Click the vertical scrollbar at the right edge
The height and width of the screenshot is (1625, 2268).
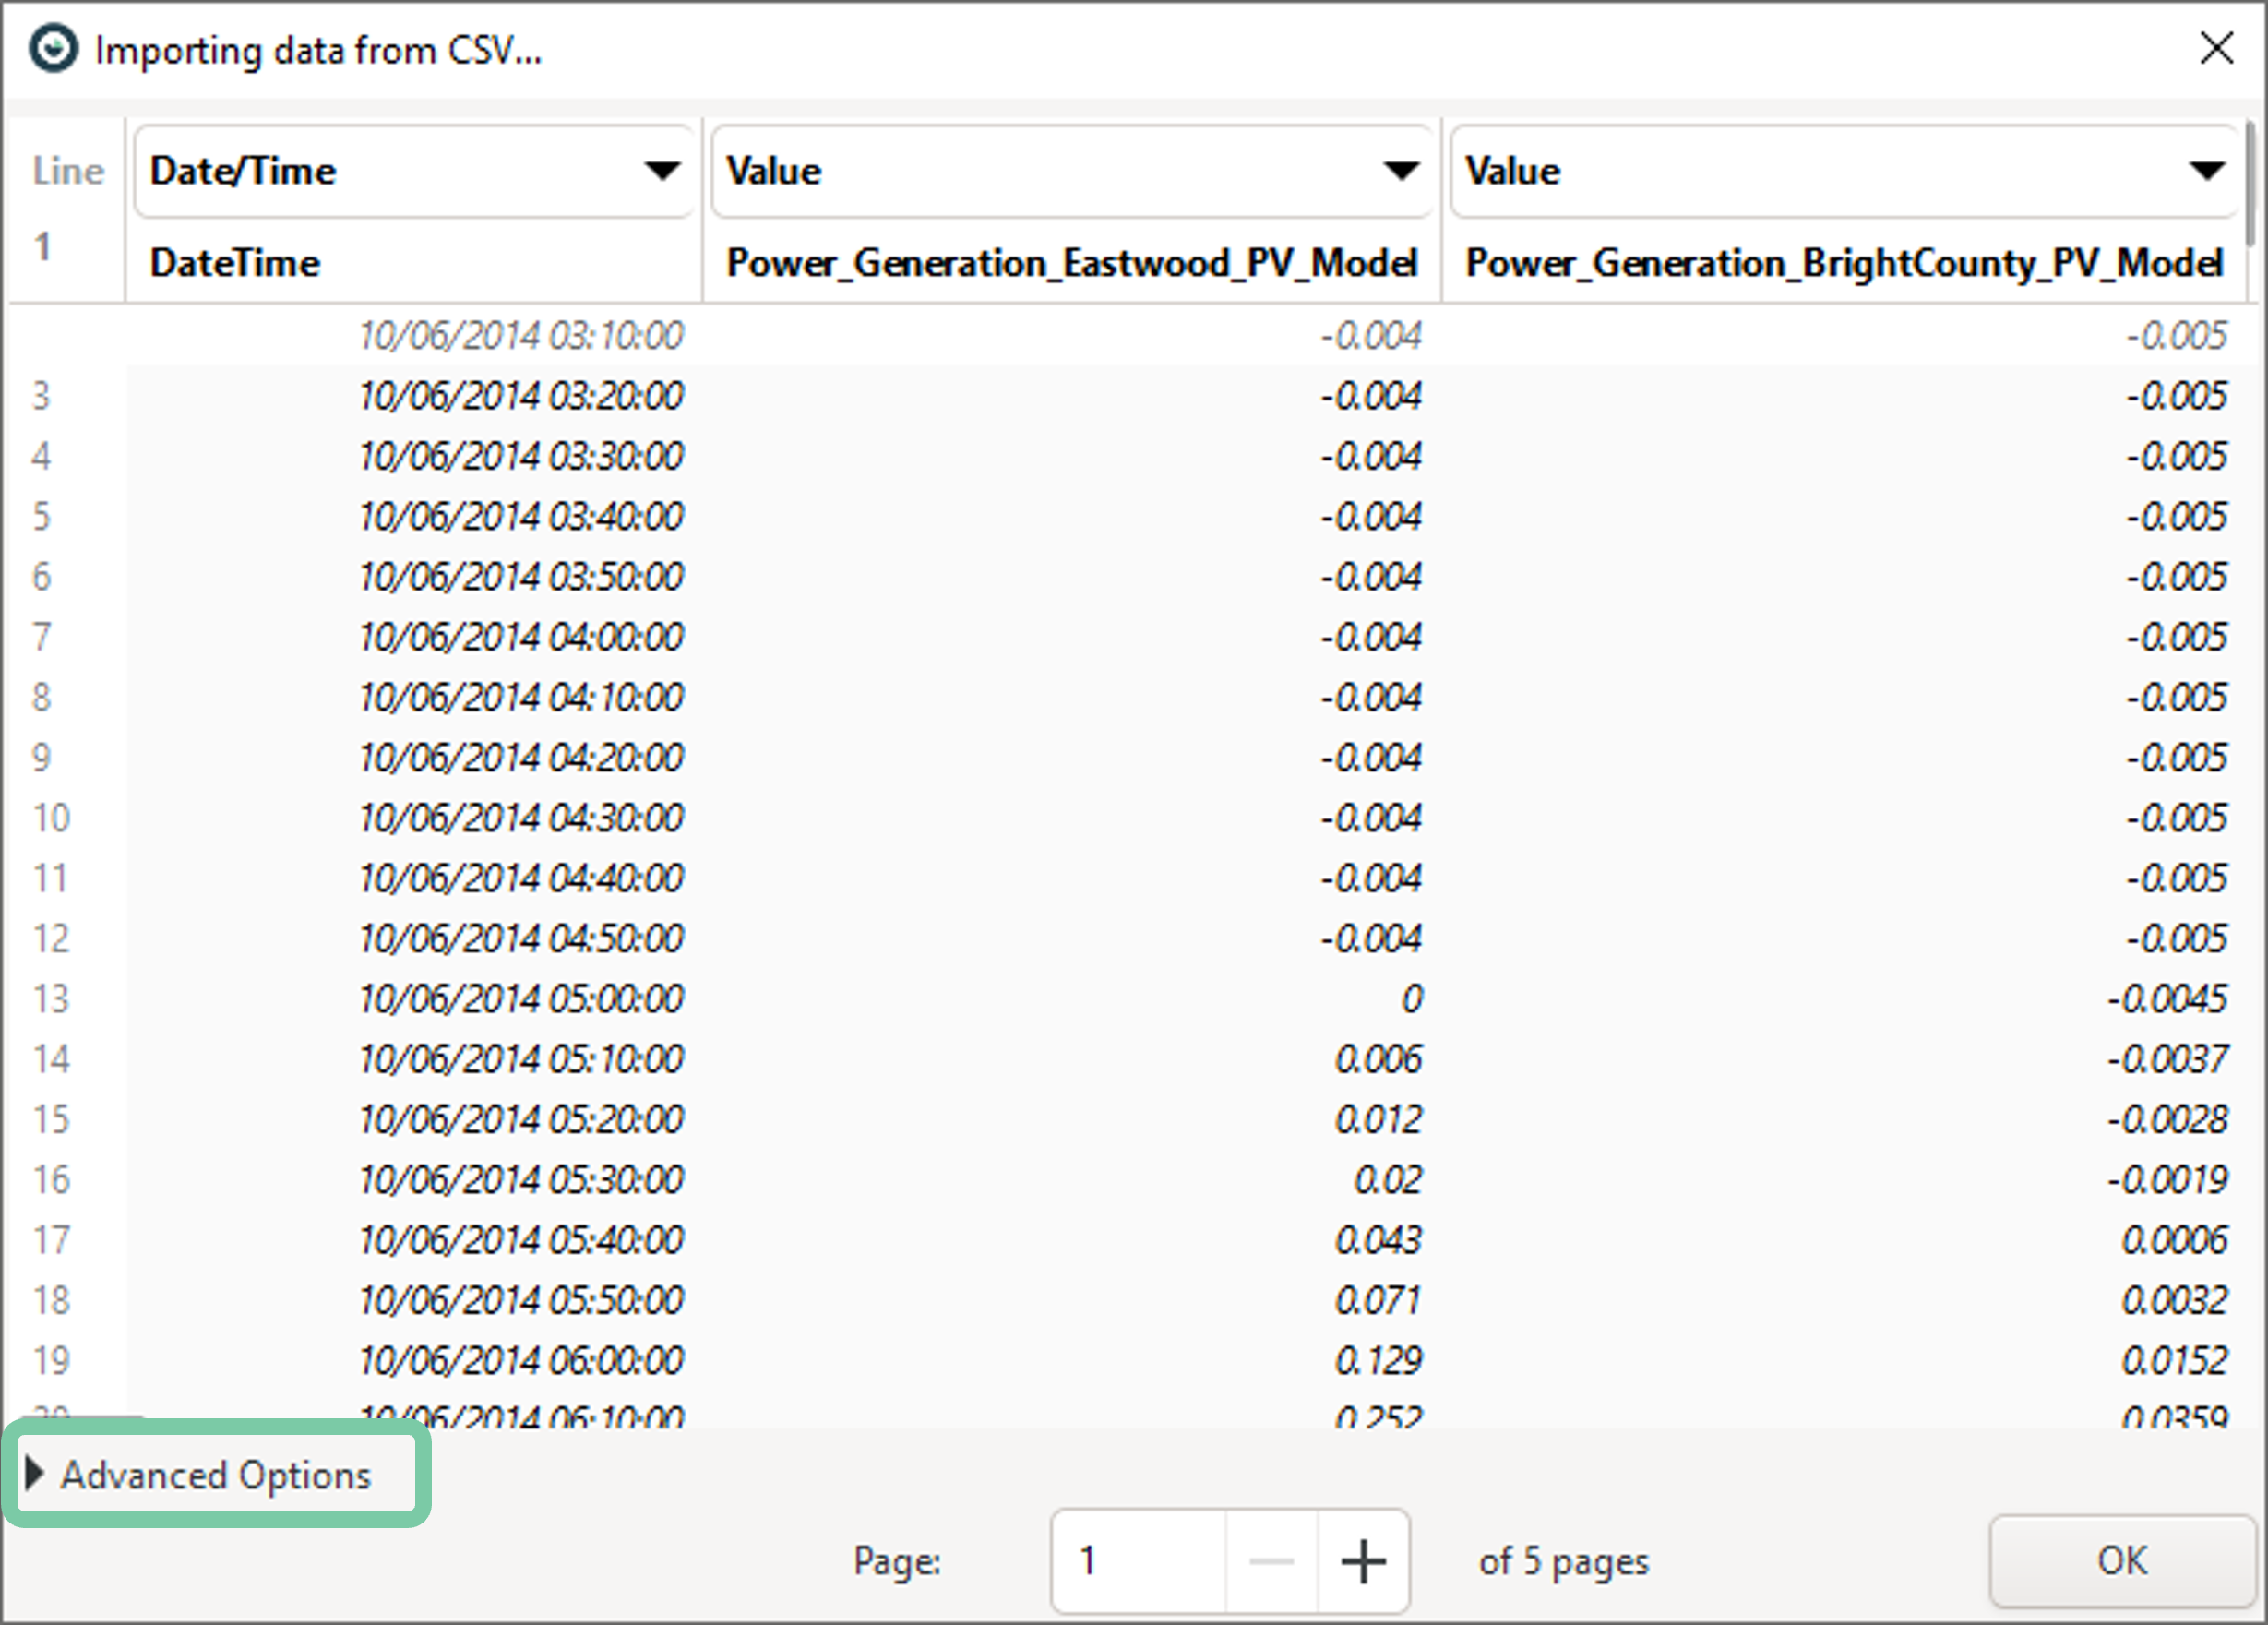pos(2250,183)
